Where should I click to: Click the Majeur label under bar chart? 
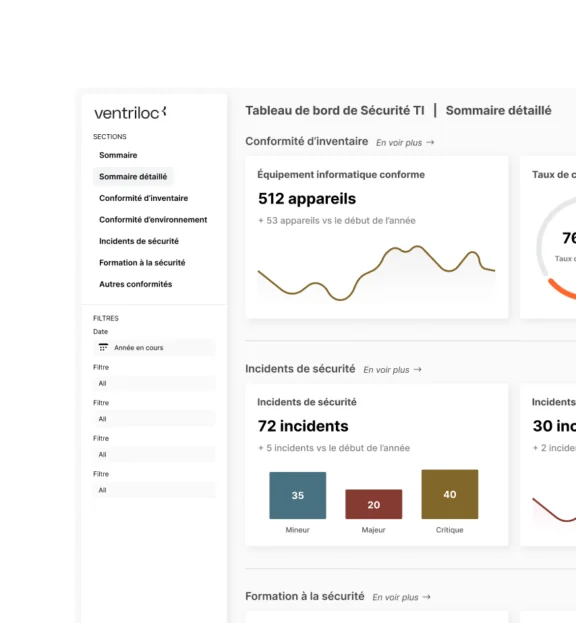[x=373, y=530]
